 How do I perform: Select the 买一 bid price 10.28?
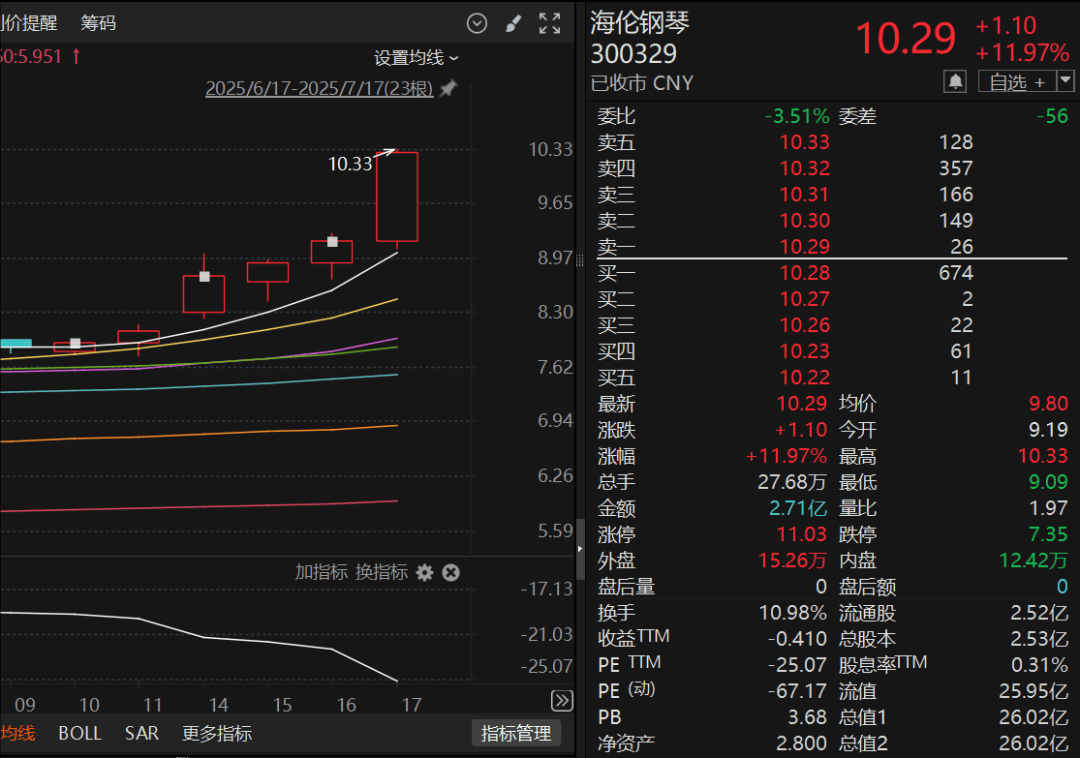[804, 273]
